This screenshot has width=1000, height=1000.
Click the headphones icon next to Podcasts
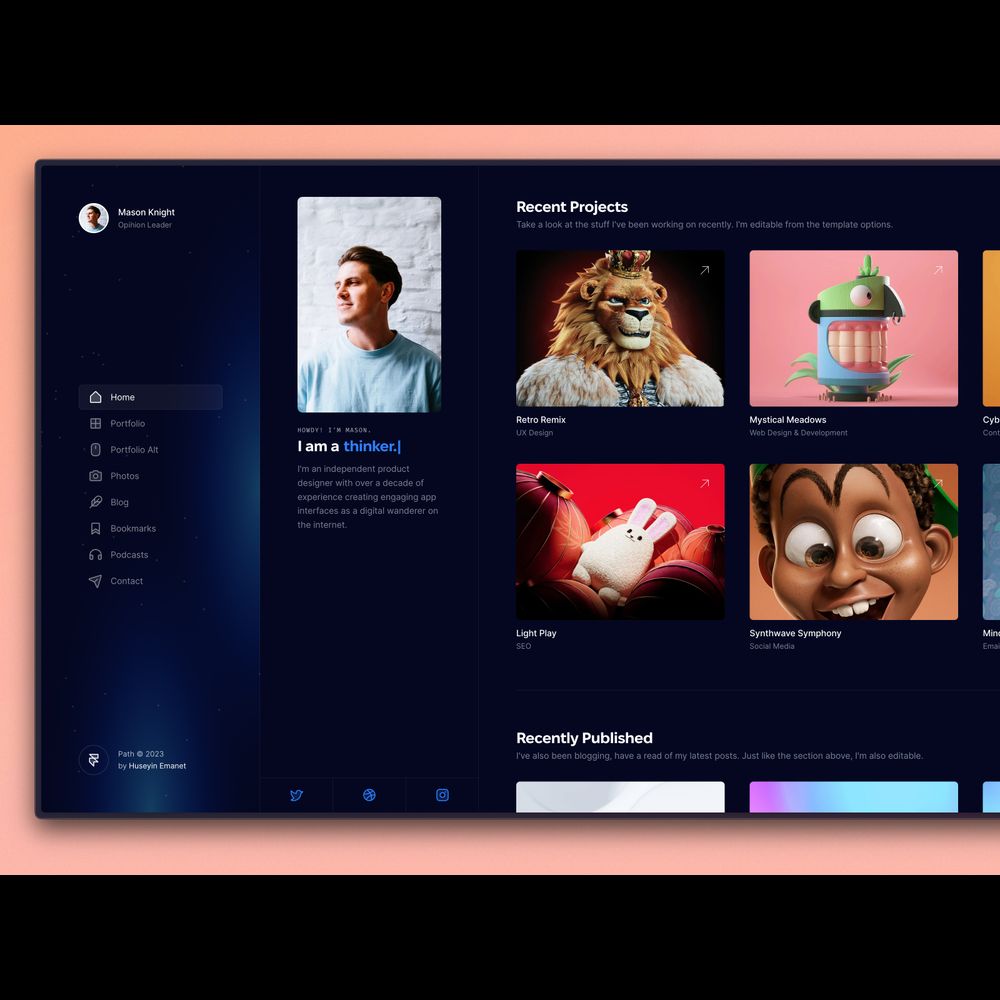tap(95, 555)
